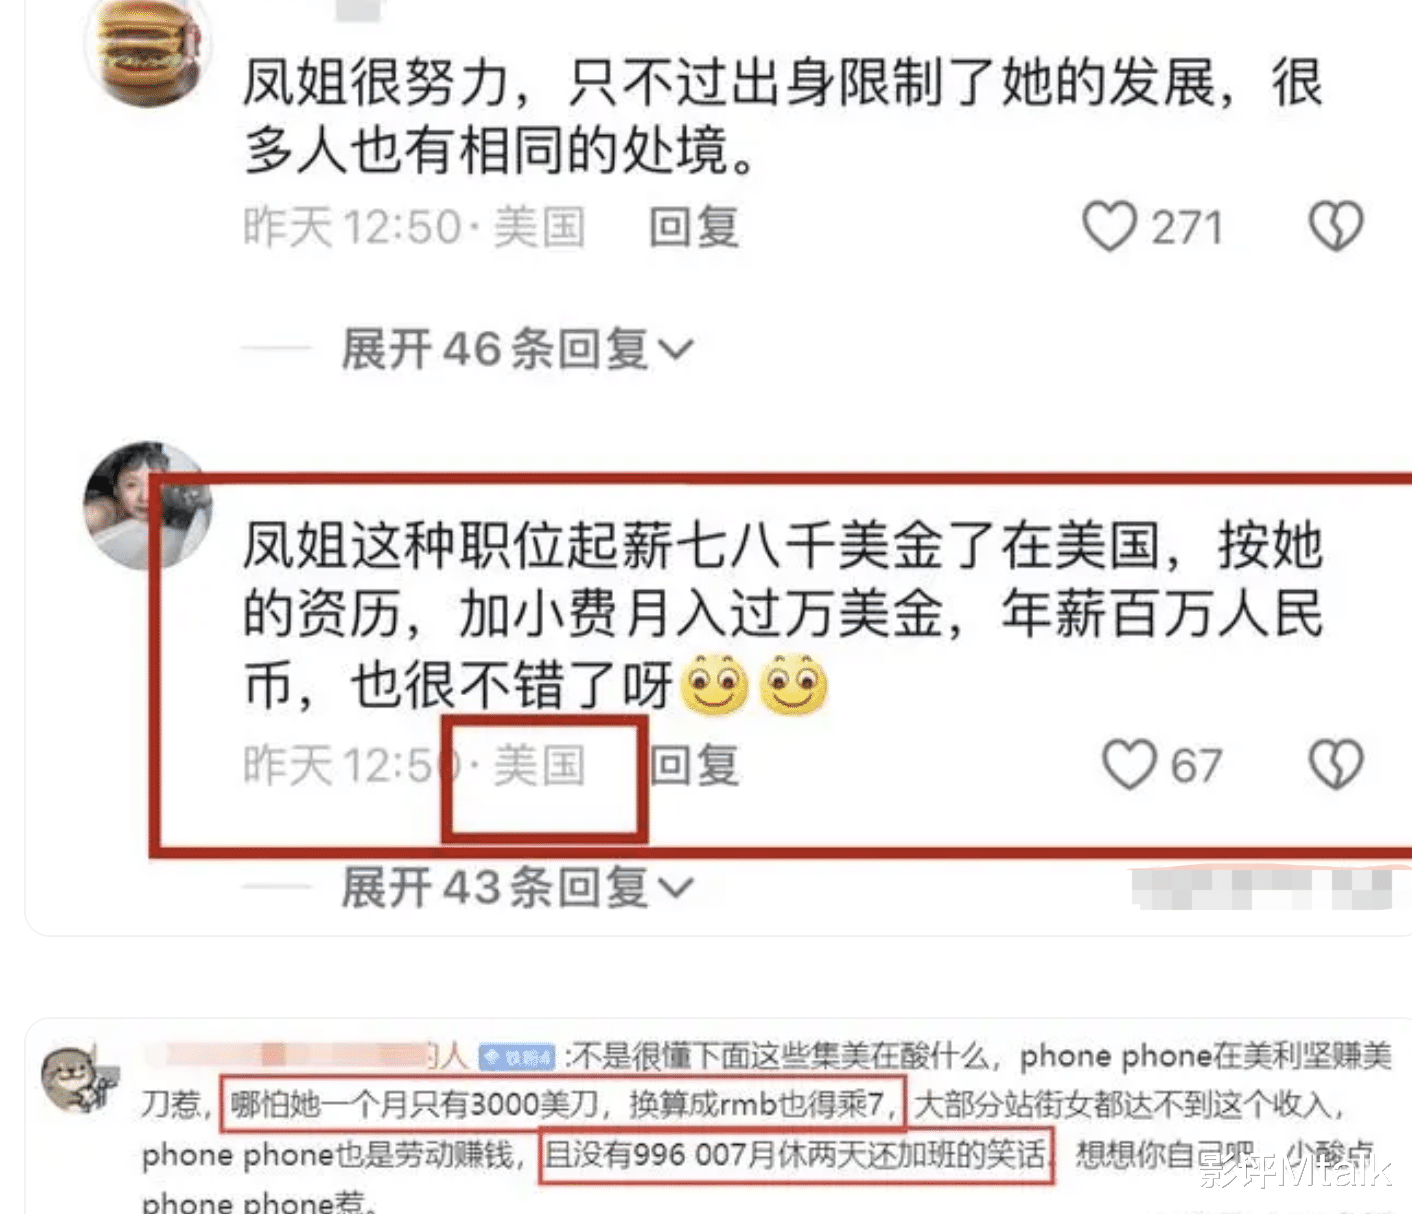The height and width of the screenshot is (1214, 1412).
Task: Click the 271 like count
Action: point(1187,228)
